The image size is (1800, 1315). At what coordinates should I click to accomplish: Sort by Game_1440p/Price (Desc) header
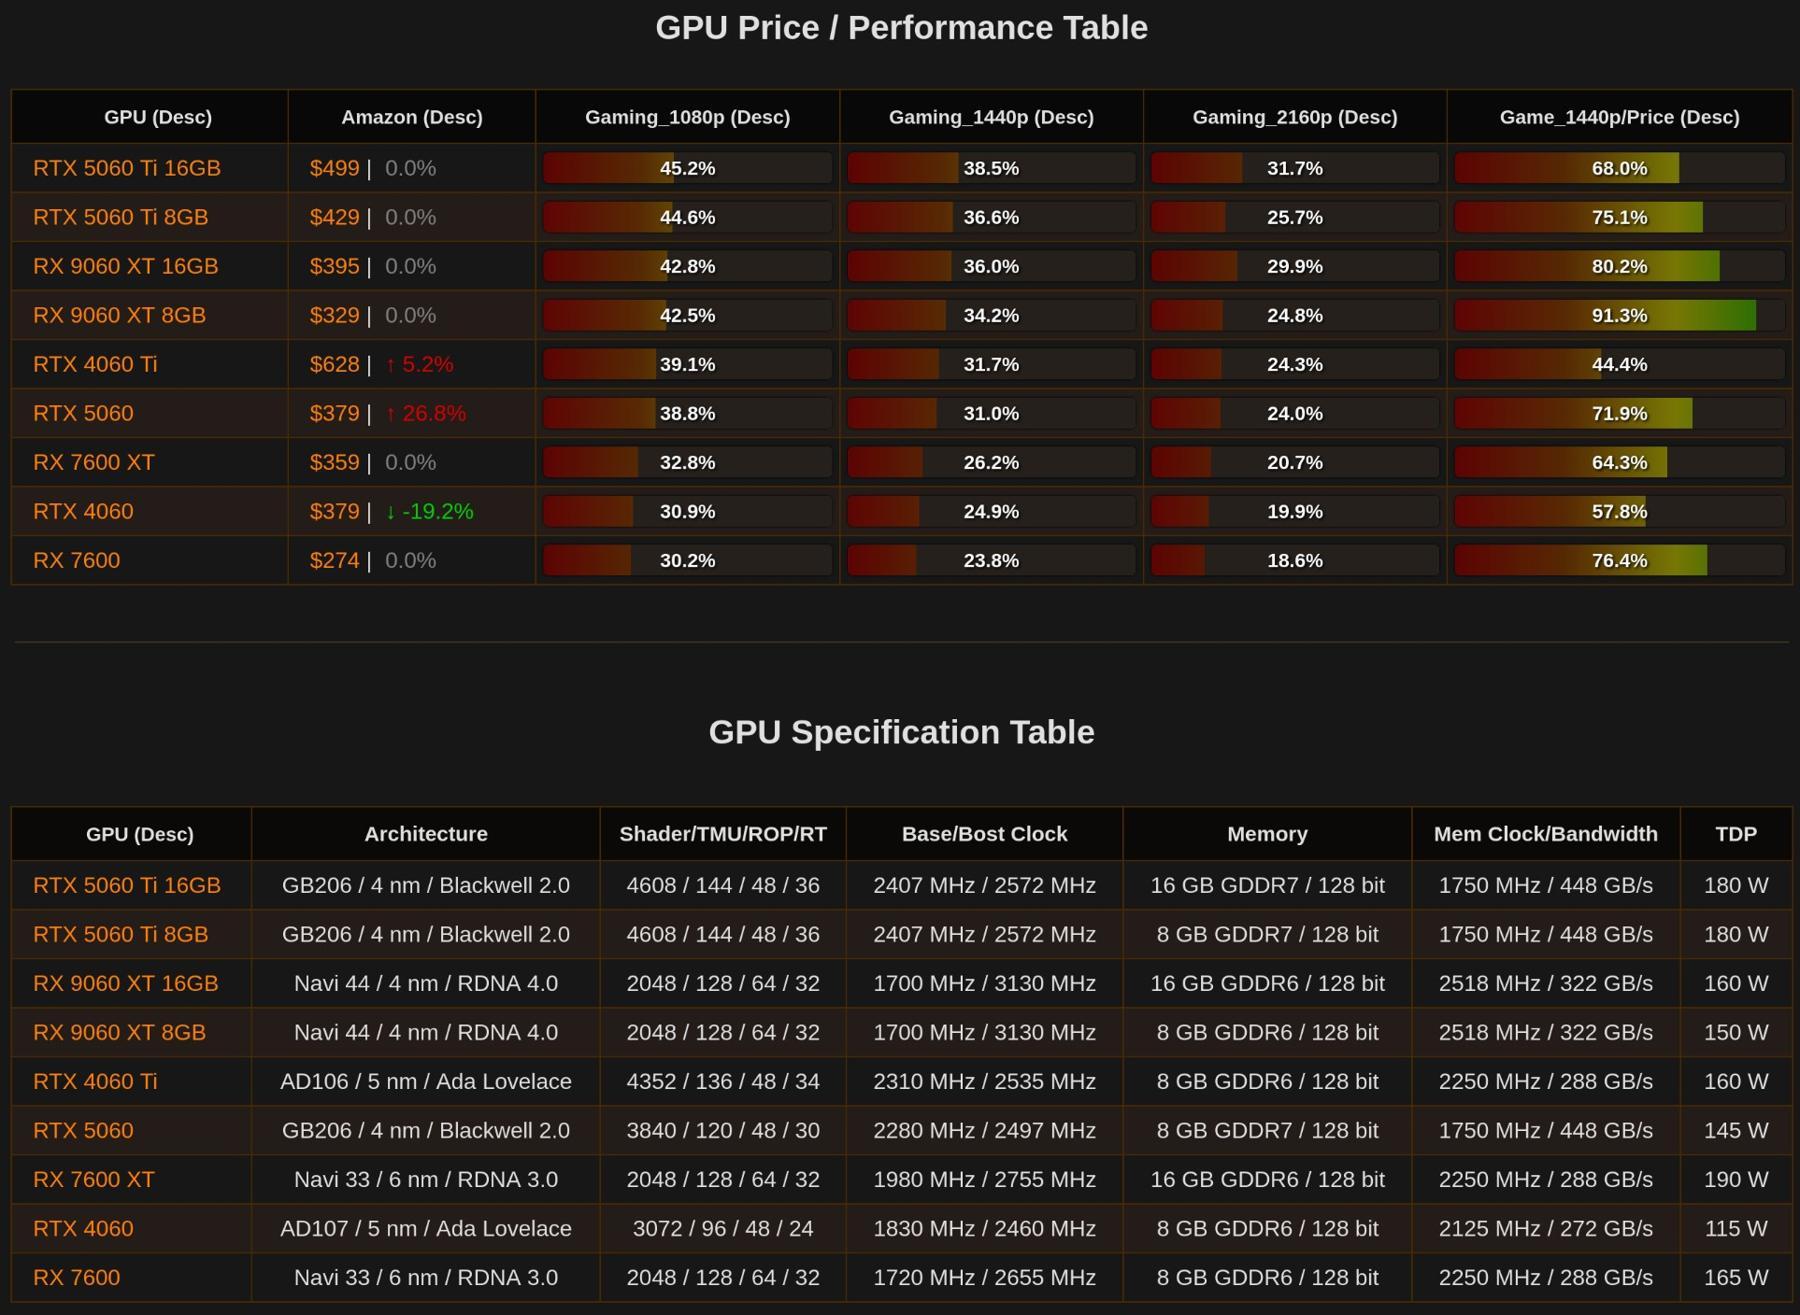point(1619,117)
